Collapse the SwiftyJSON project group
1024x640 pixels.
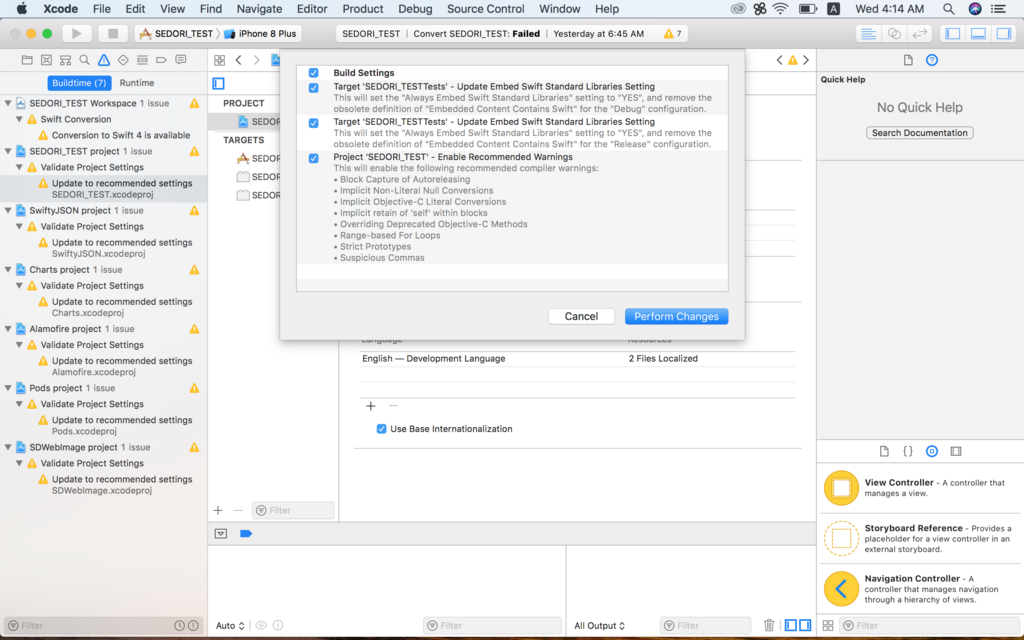point(8,210)
